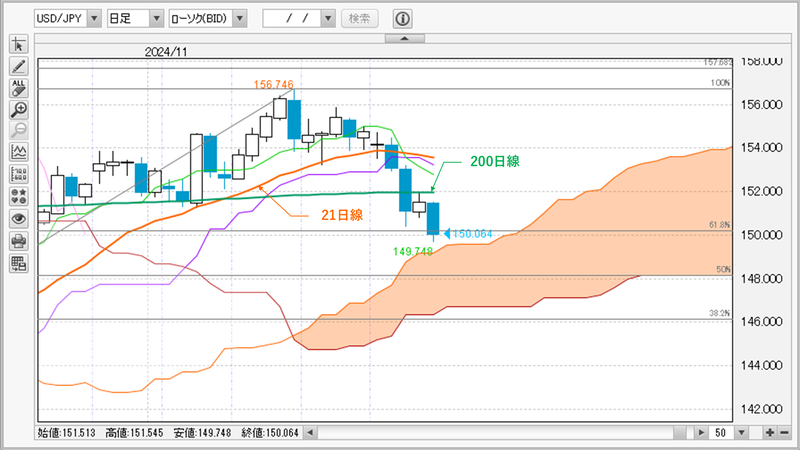Click the plus button to widen candles
The height and width of the screenshot is (450, 800).
(x=769, y=433)
